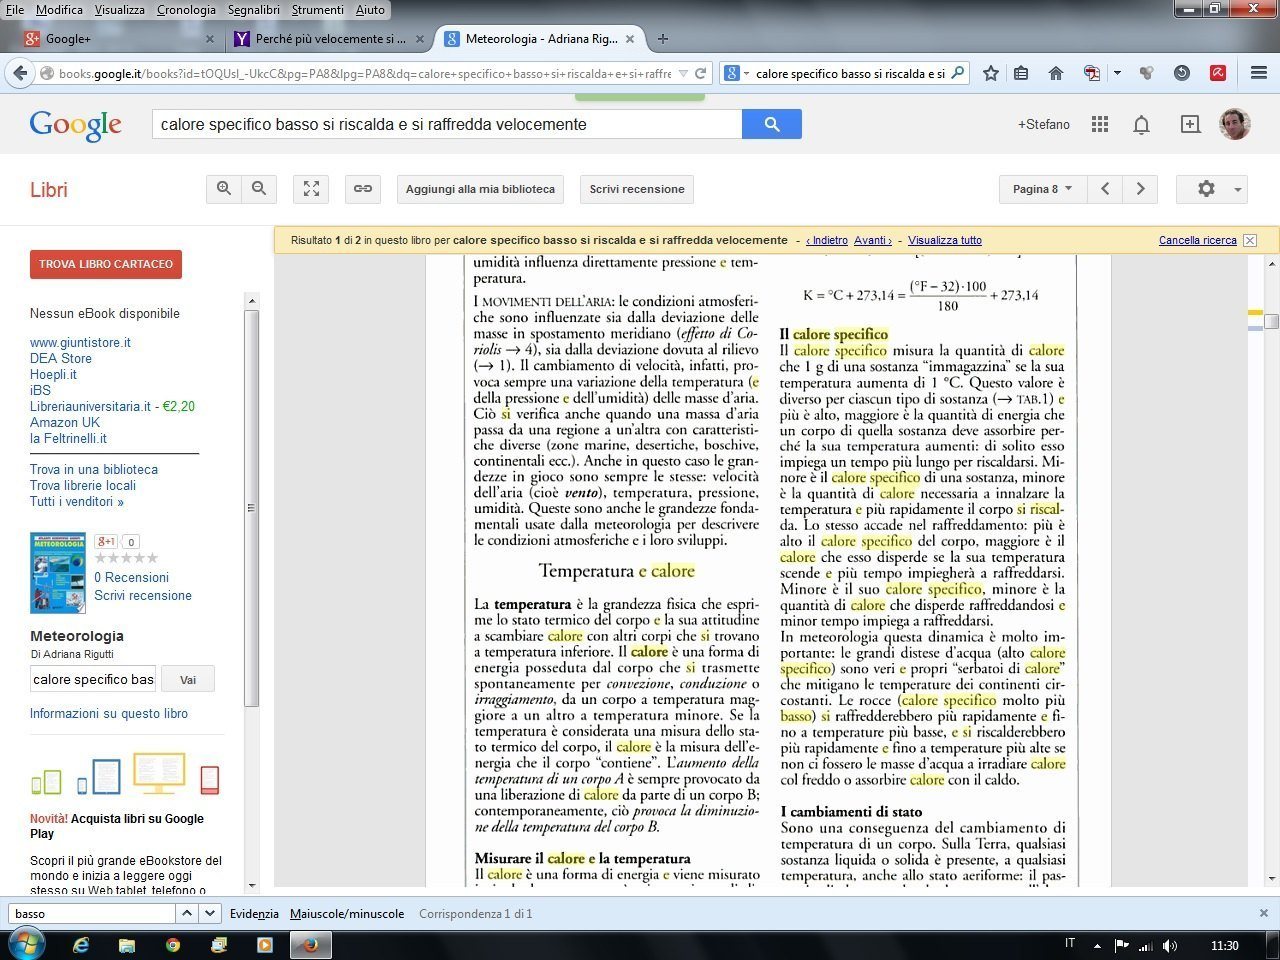Click the search-in-book text field
1280x960 pixels.
pyautogui.click(x=93, y=679)
